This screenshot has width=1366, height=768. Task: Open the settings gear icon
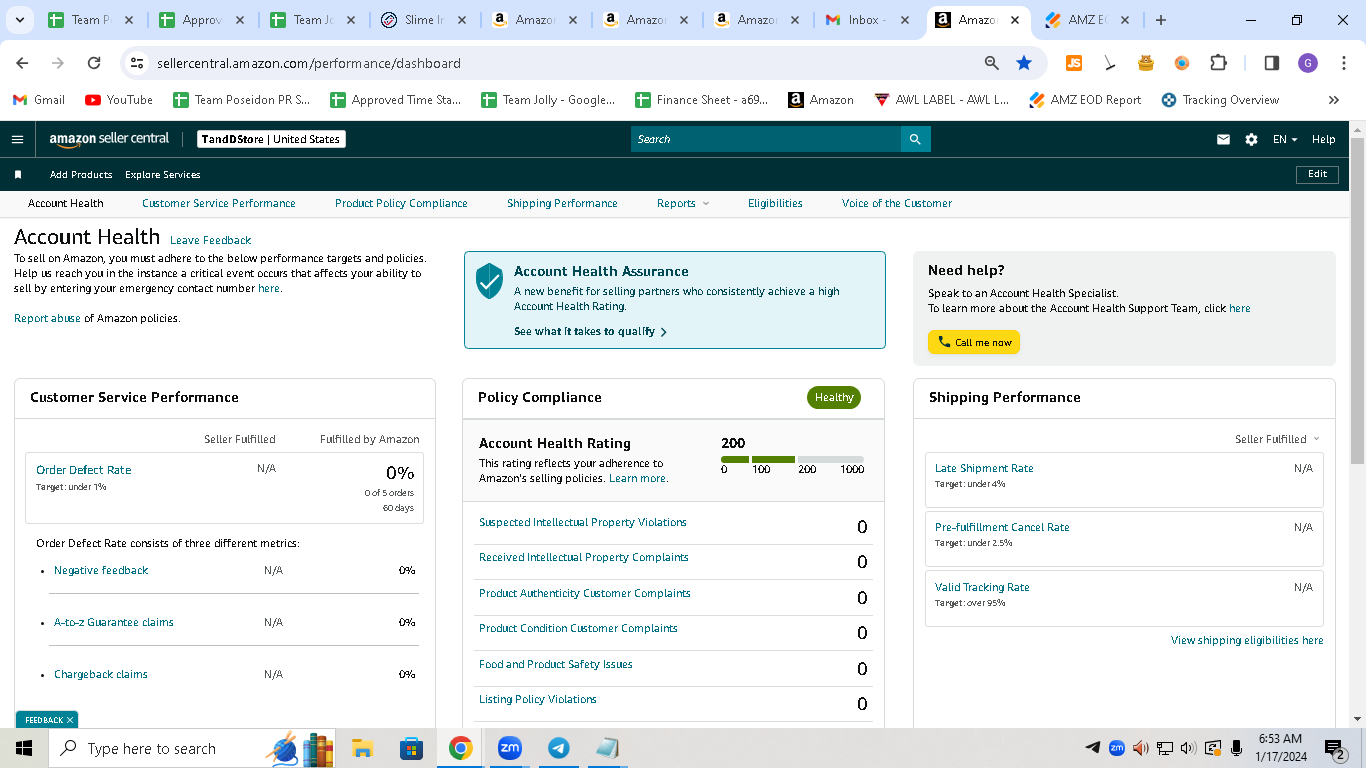click(x=1251, y=139)
